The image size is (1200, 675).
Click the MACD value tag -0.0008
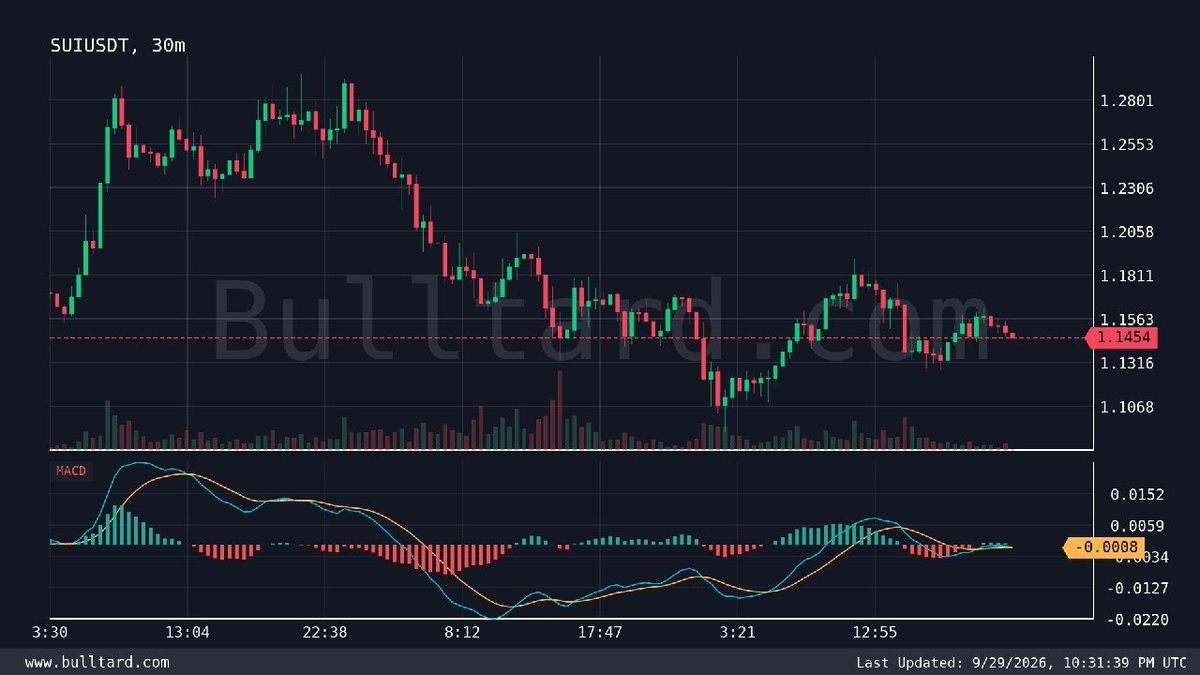click(1103, 547)
